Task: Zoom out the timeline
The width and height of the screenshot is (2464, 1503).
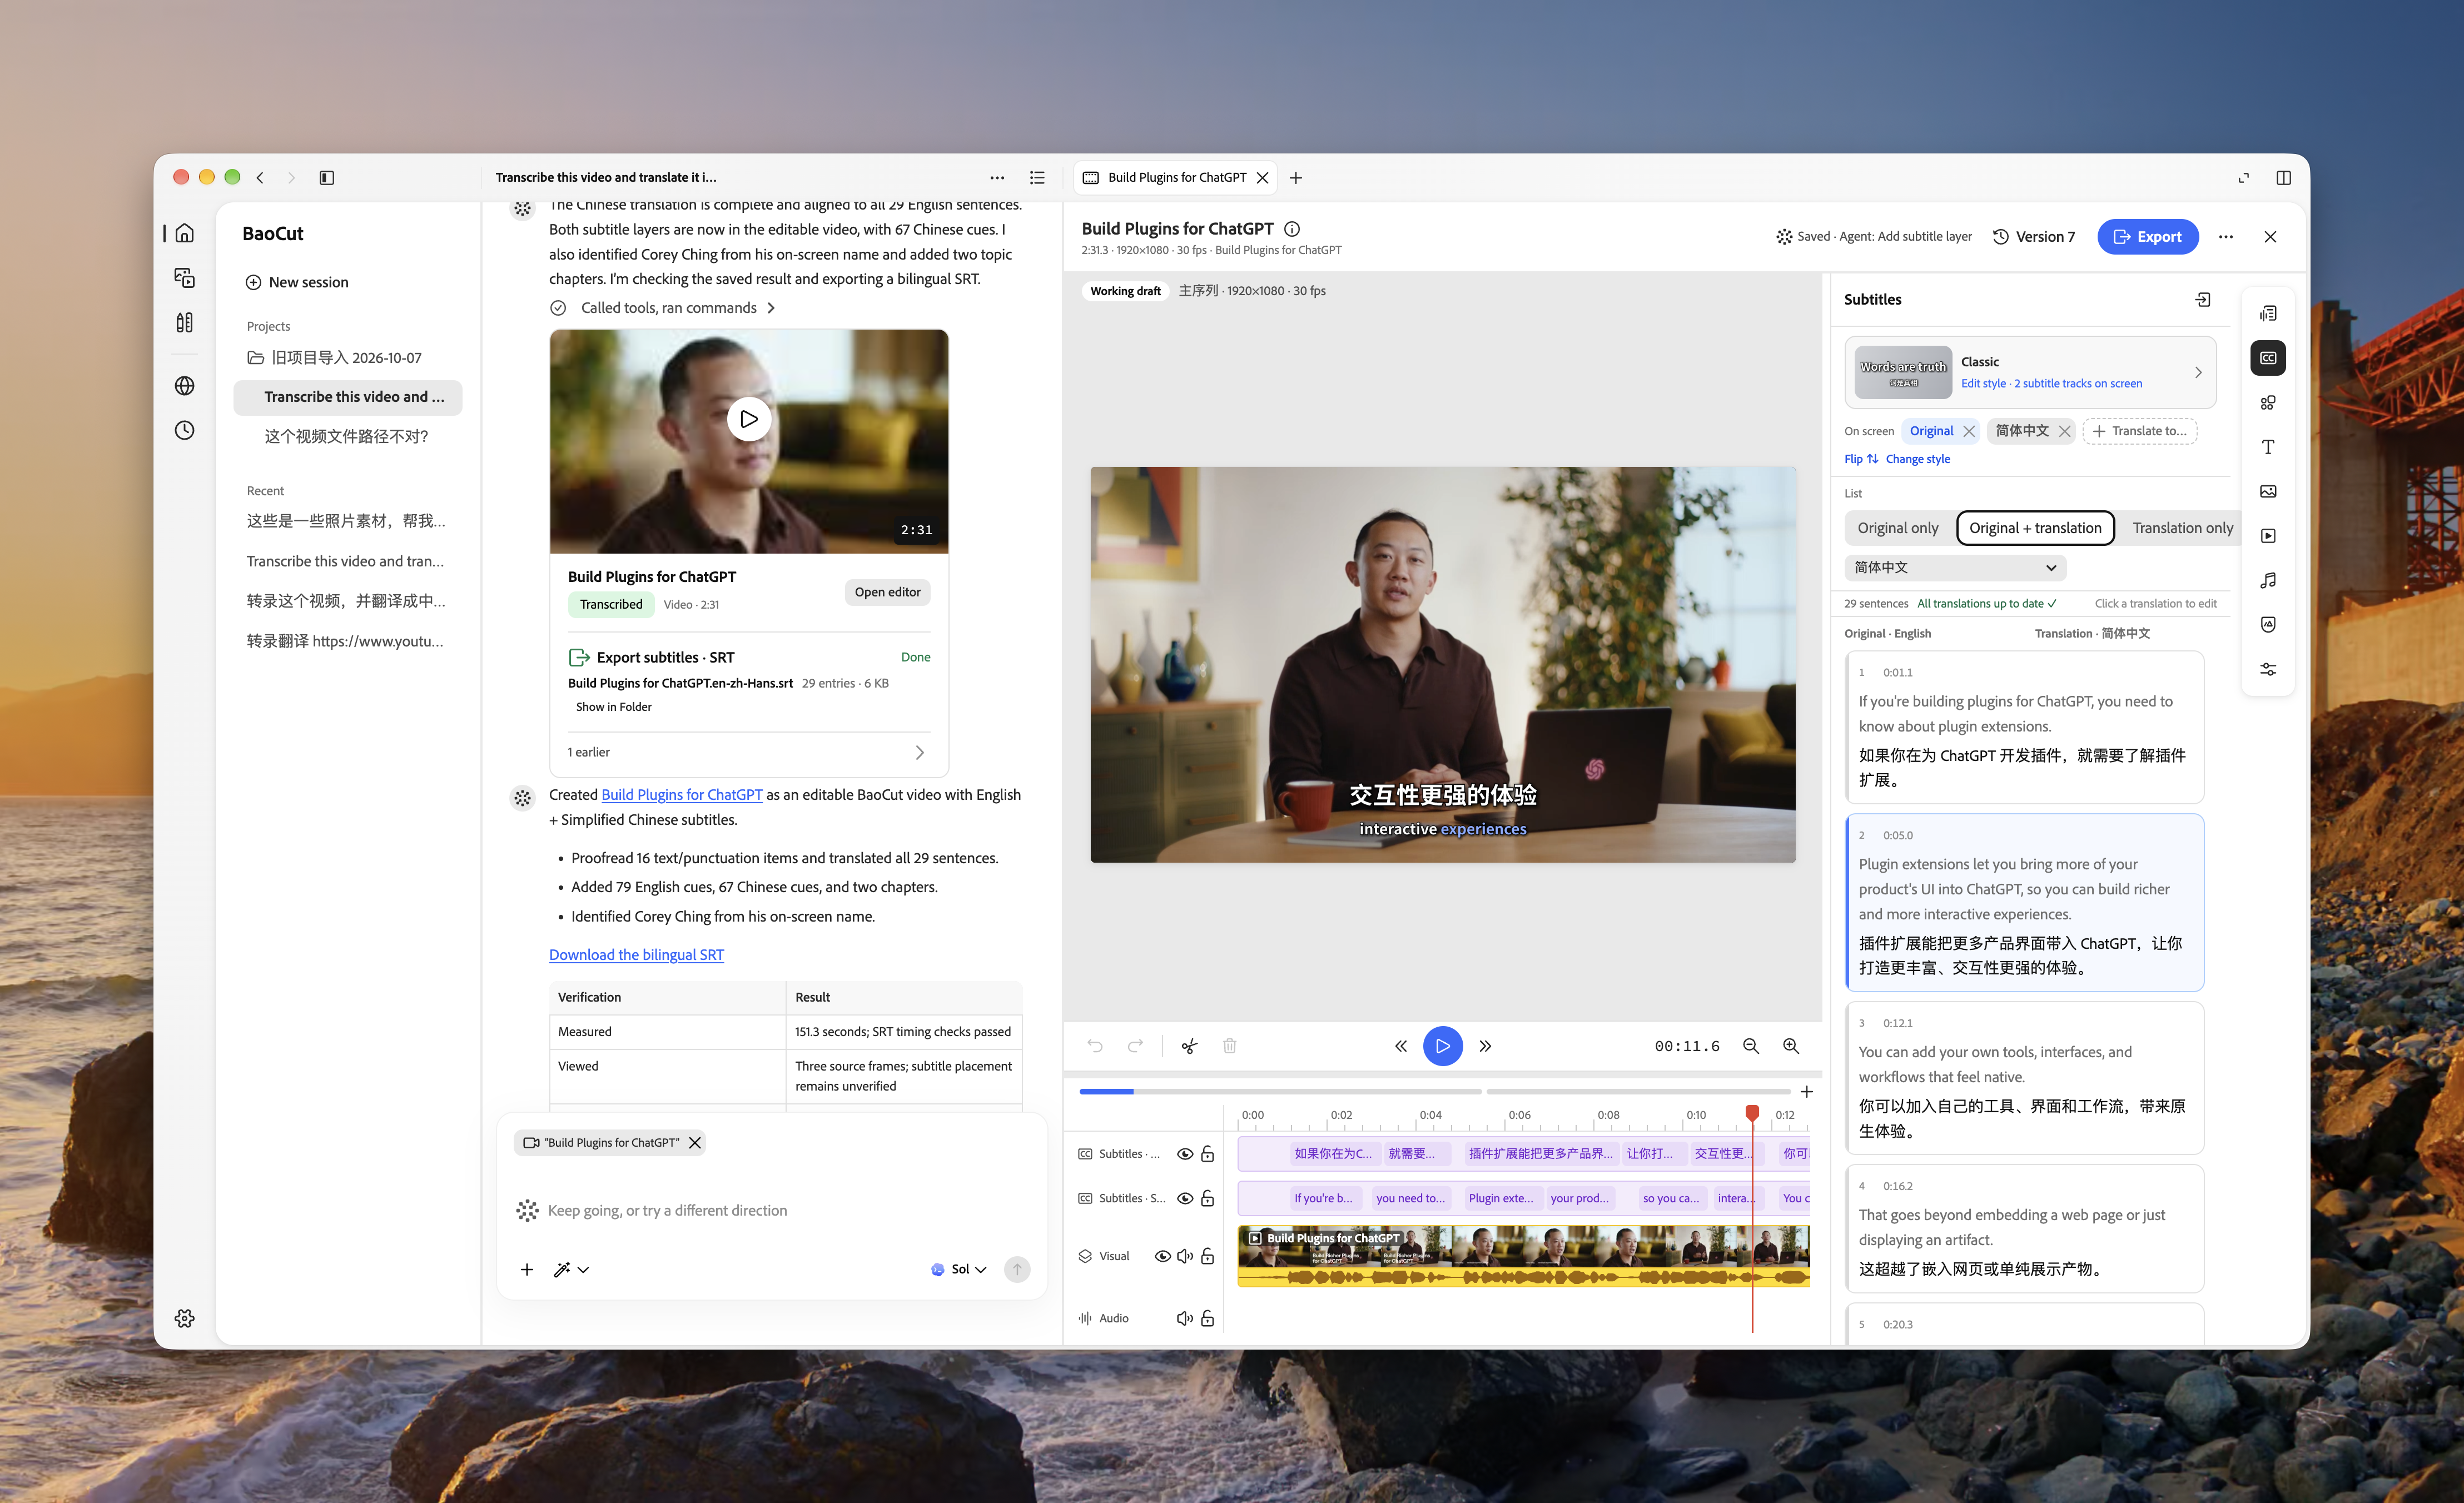Action: click(x=1750, y=1046)
